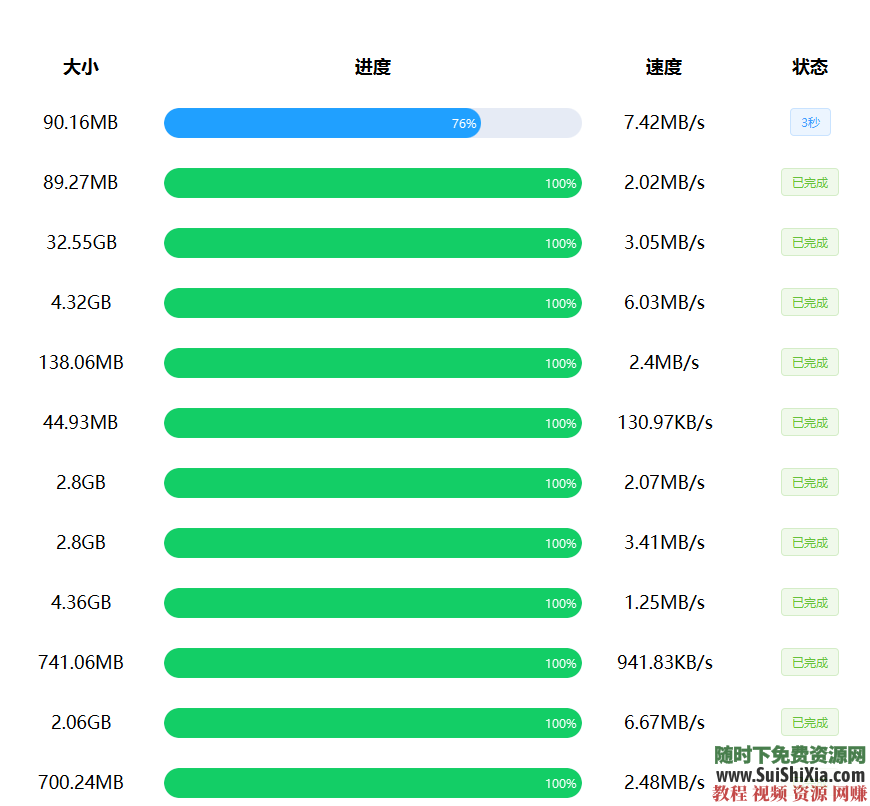Click the green progress bar of the 138.06MB row
This screenshot has height=806, width=870.
pos(372,363)
